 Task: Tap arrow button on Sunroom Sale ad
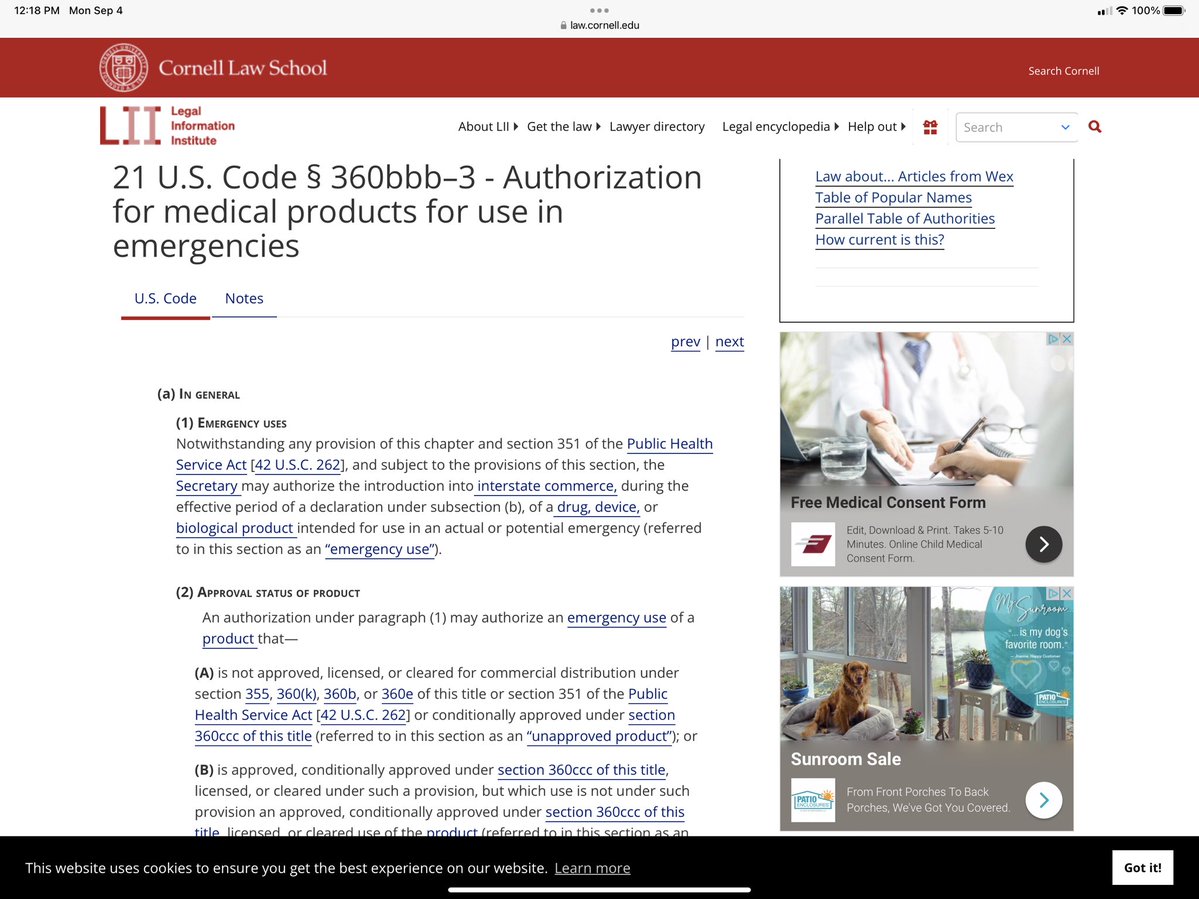1043,800
